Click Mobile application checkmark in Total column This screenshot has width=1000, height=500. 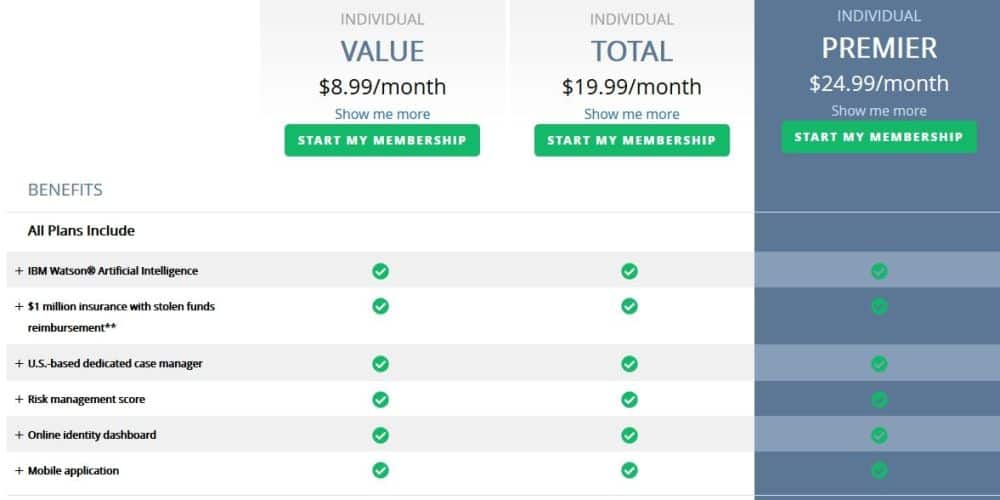(629, 470)
